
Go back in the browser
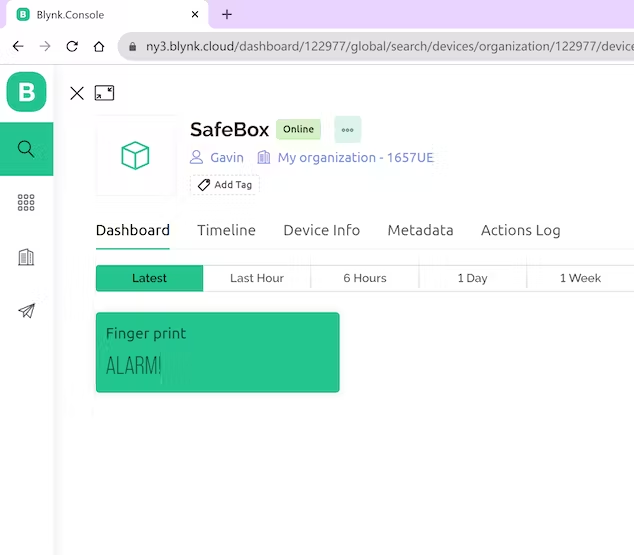pos(18,46)
